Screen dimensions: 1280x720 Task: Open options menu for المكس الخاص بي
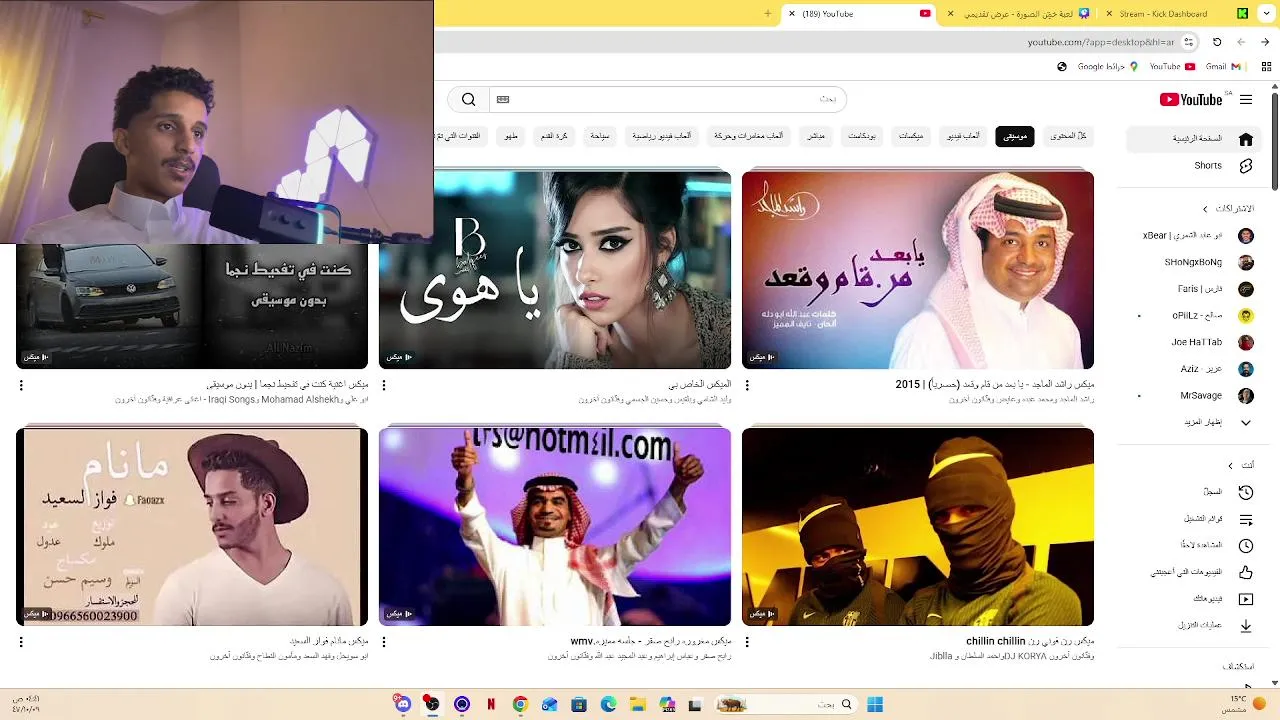pyautogui.click(x=384, y=385)
